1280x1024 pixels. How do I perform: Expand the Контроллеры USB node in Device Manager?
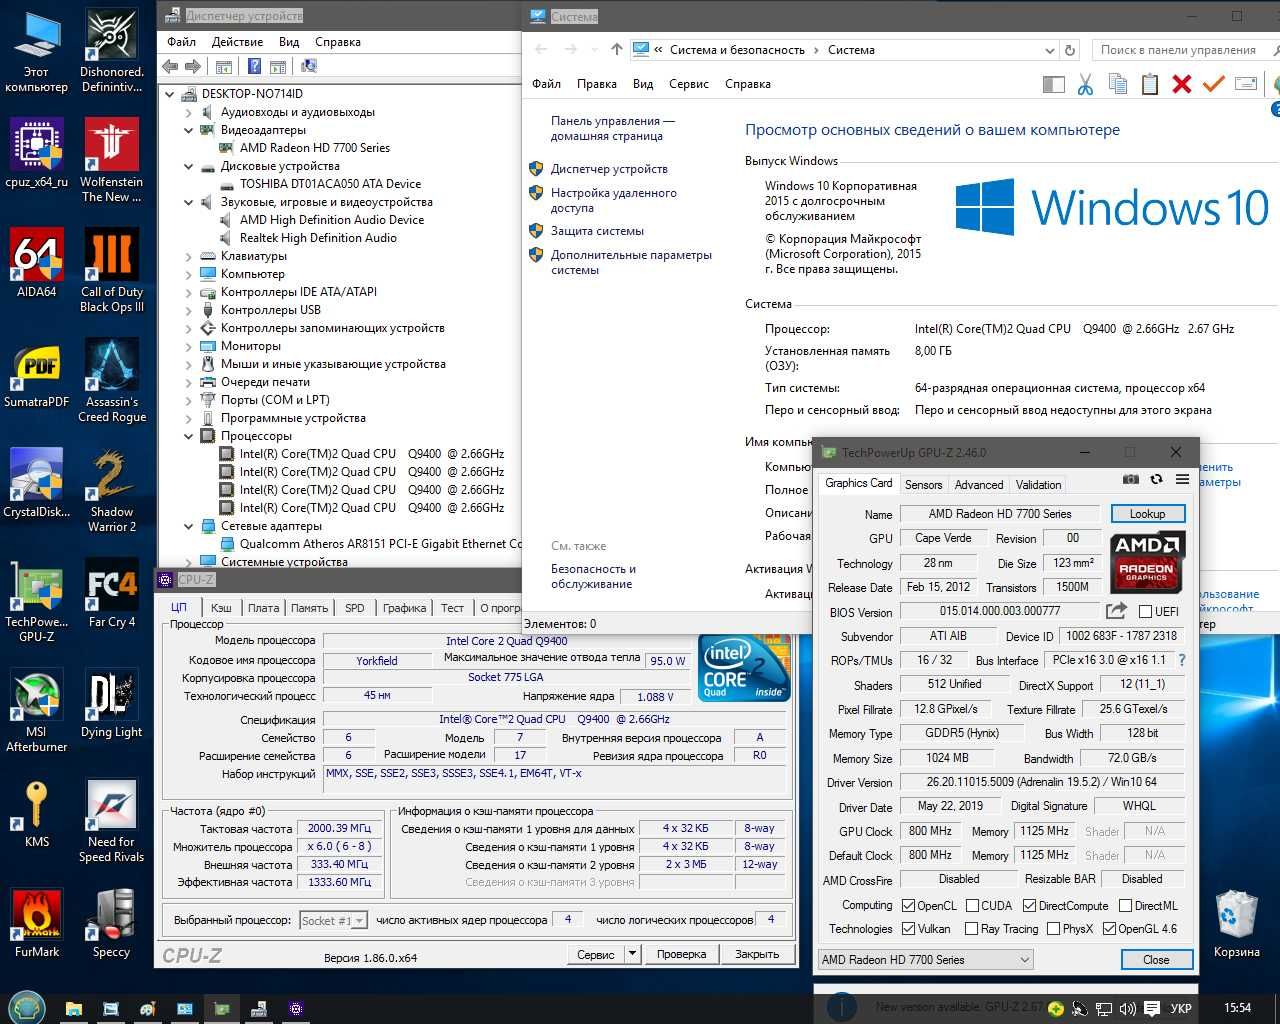[188, 310]
